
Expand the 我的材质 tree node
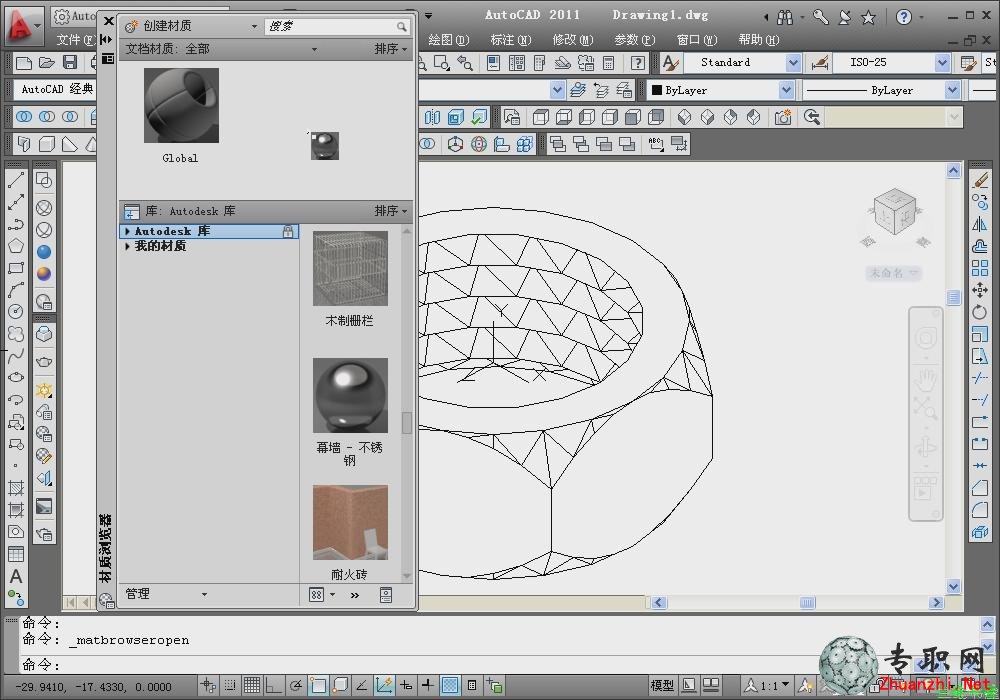pos(128,246)
